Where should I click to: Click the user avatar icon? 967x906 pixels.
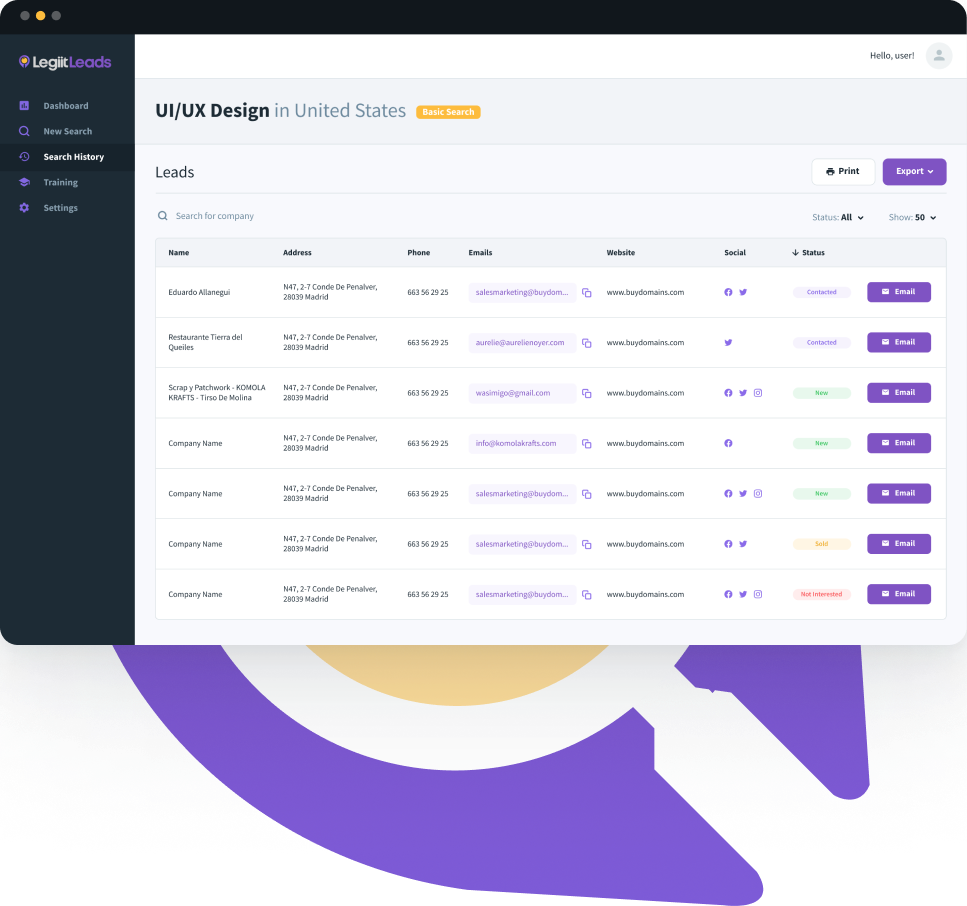(x=938, y=56)
